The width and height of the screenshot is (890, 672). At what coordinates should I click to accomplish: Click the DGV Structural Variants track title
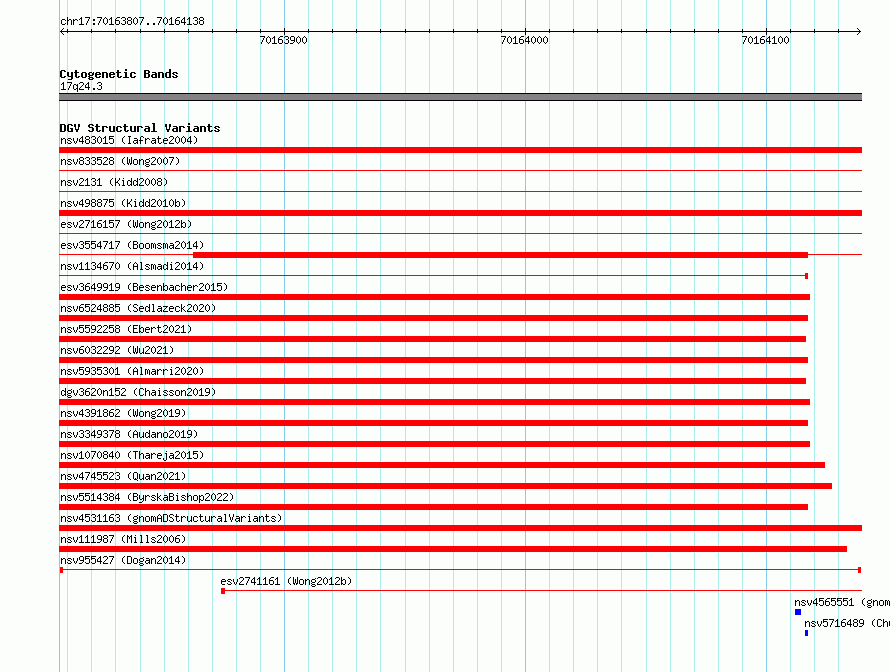[140, 128]
